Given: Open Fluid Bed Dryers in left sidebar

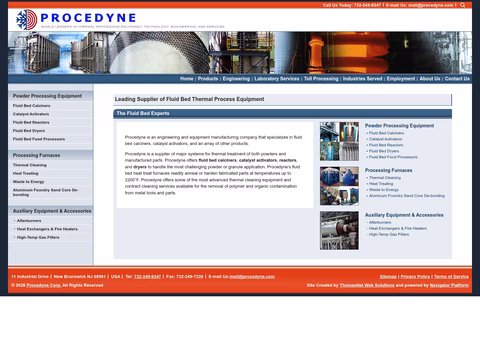Looking at the screenshot, I should 29,131.
